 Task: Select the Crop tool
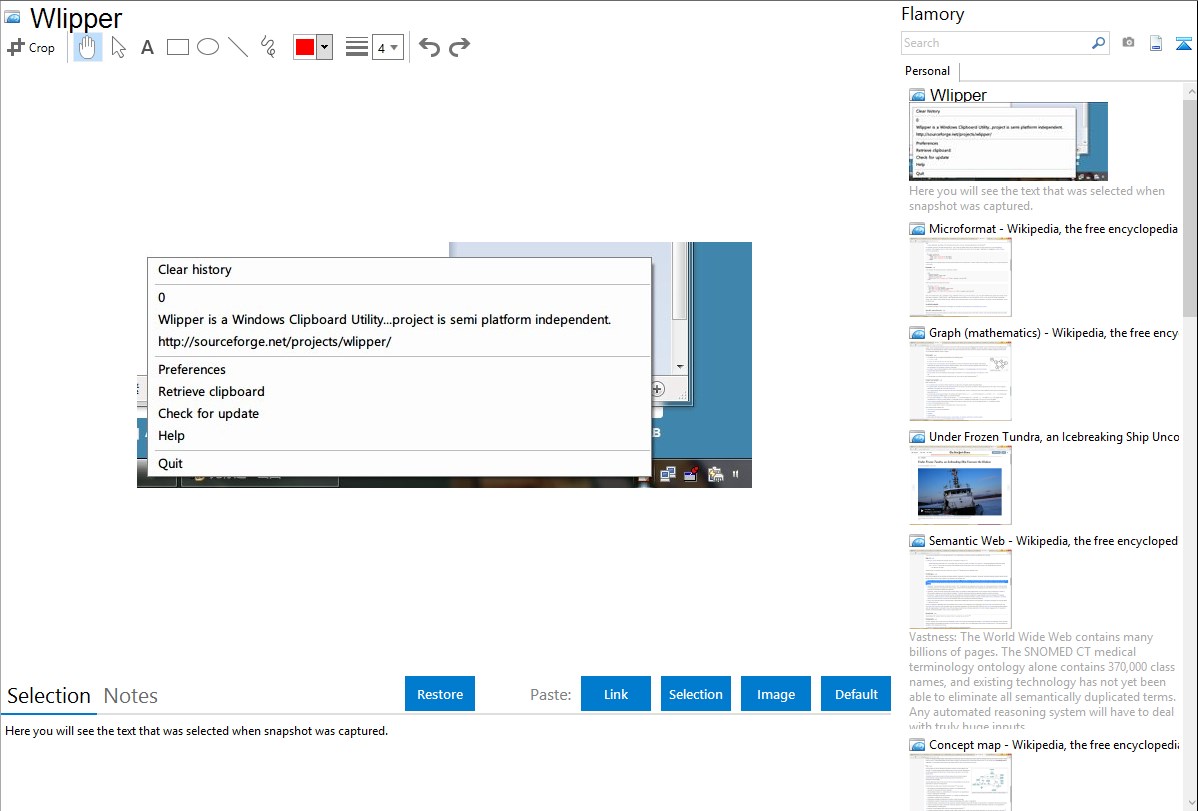click(31, 47)
